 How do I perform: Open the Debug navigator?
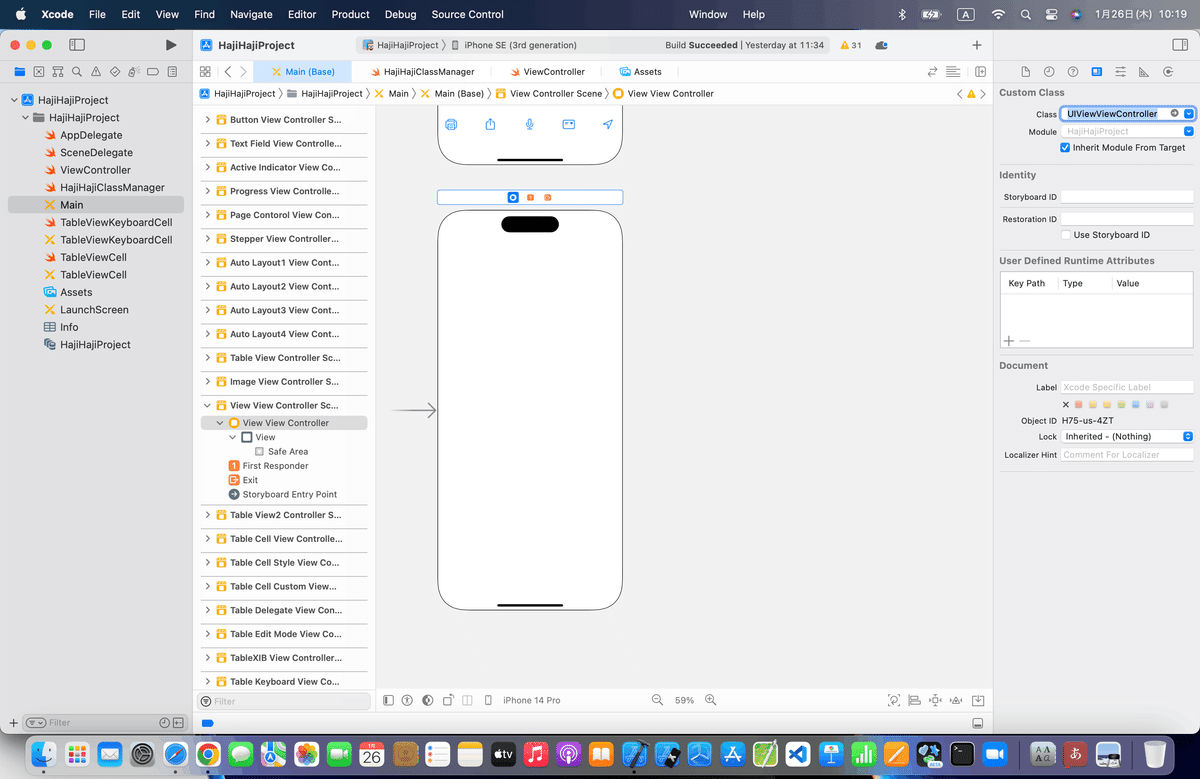(x=134, y=72)
